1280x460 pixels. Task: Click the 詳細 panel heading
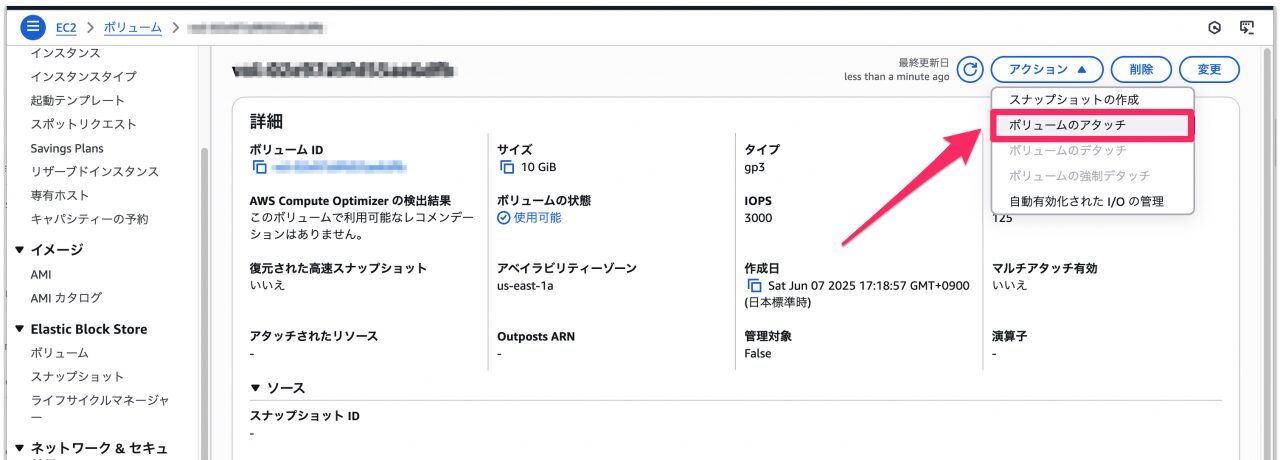point(266,121)
